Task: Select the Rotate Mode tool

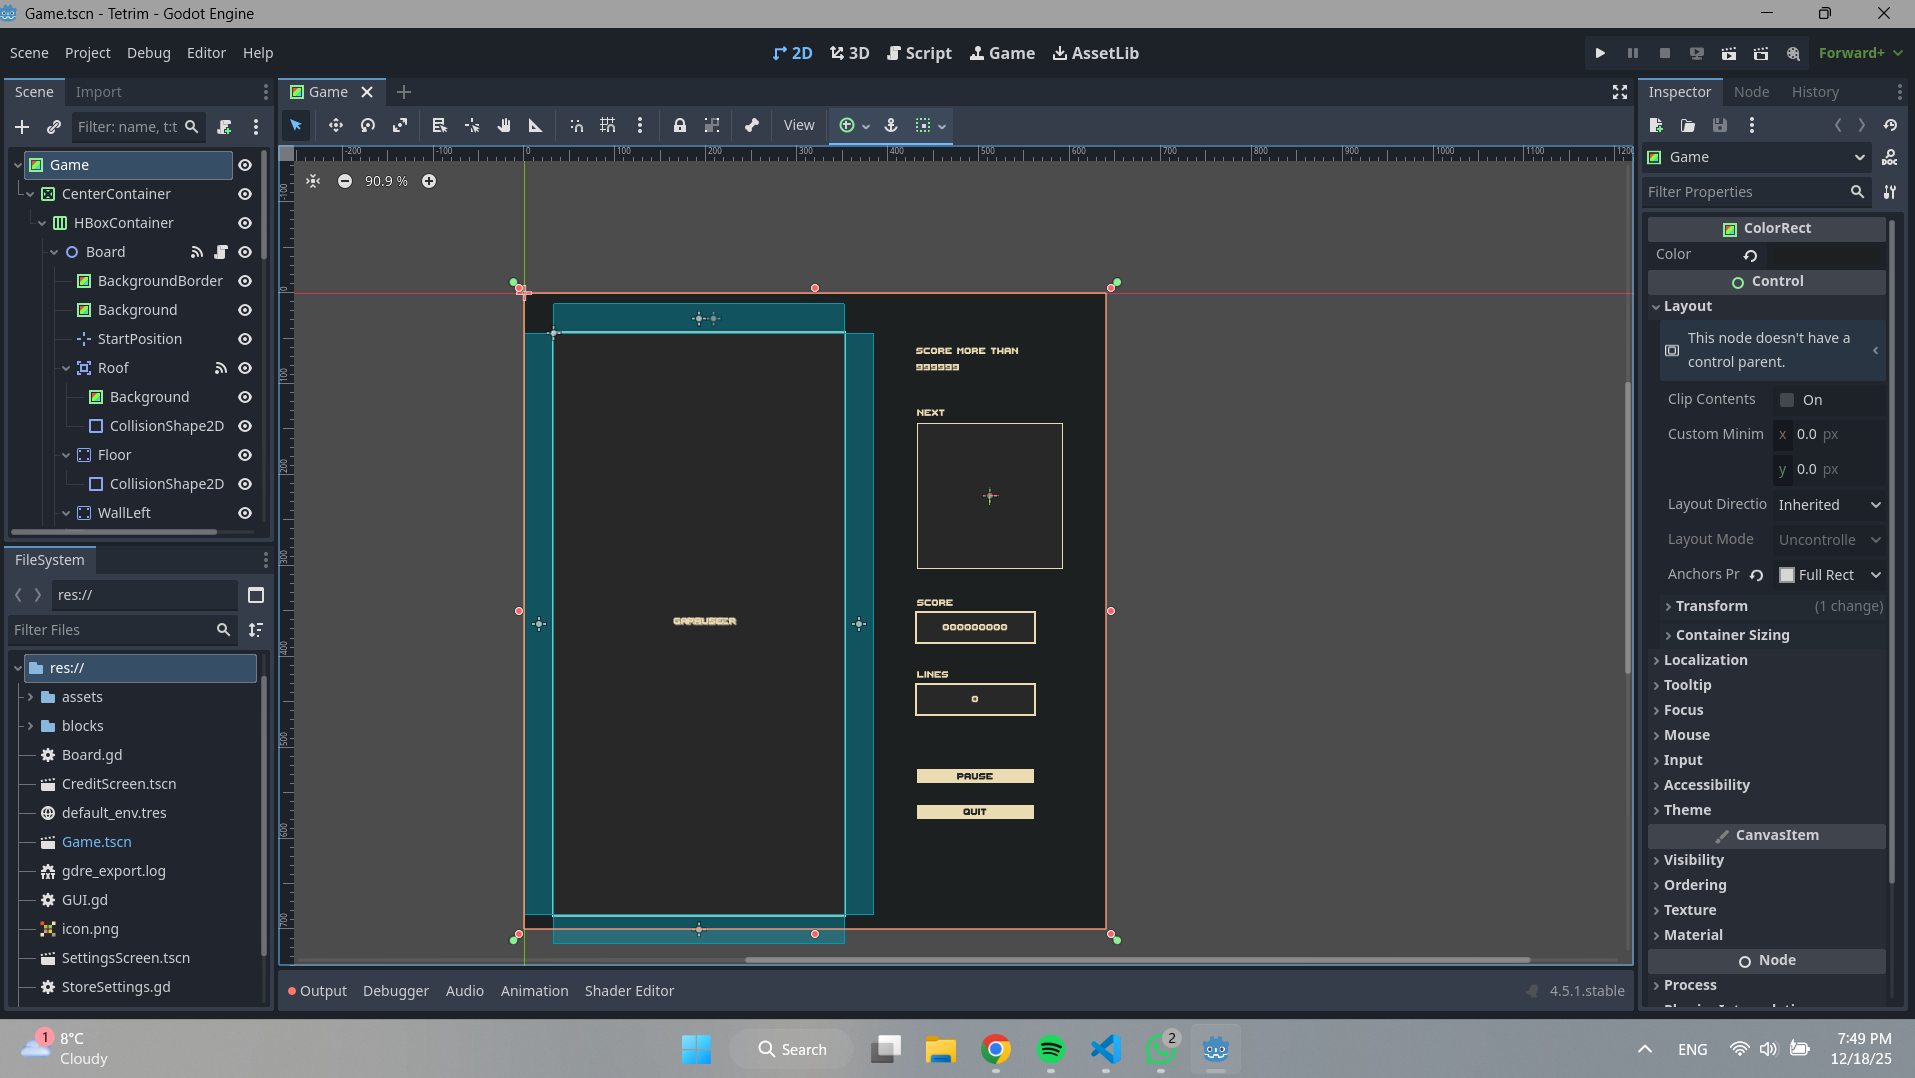Action: point(368,125)
